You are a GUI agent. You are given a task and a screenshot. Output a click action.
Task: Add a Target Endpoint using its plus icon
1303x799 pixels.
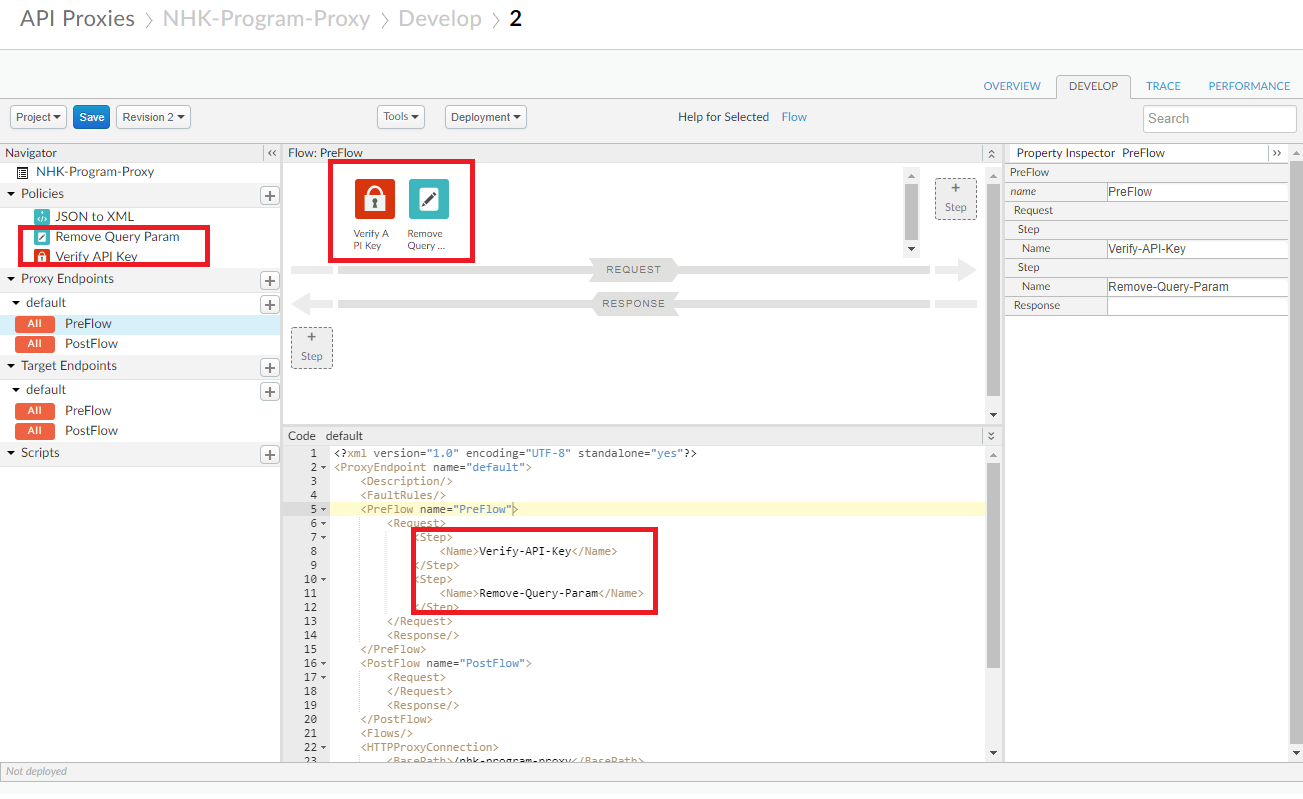269,366
